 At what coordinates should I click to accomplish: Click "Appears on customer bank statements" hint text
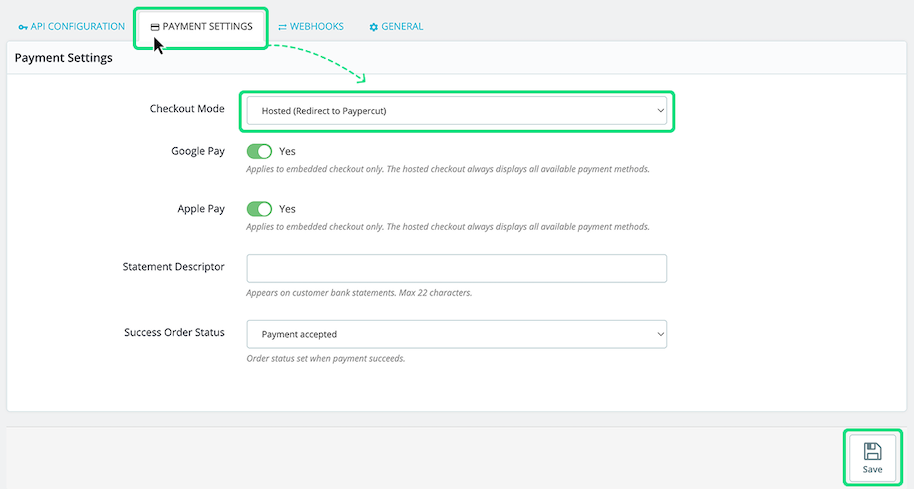[x=359, y=293]
